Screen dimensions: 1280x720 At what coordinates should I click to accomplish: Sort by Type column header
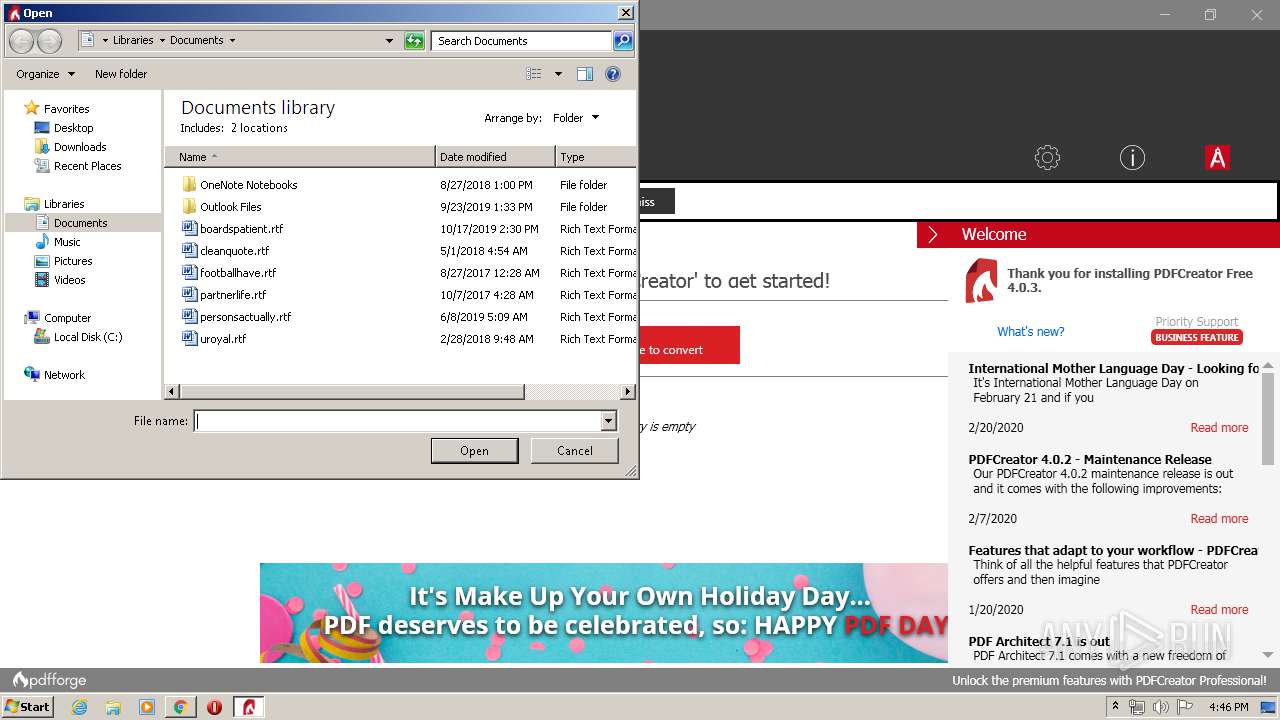coord(595,157)
